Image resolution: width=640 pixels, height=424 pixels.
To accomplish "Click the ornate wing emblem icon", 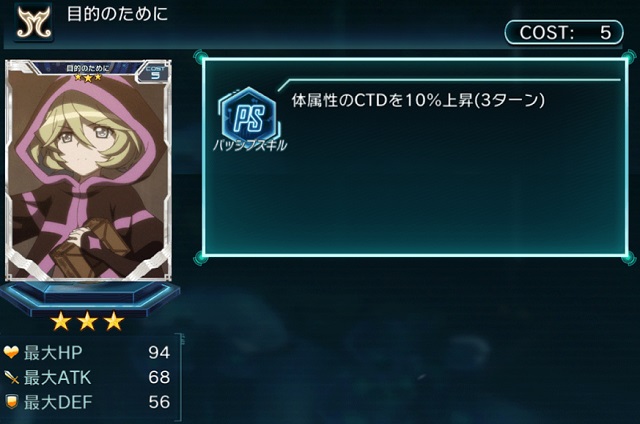I will (33, 23).
